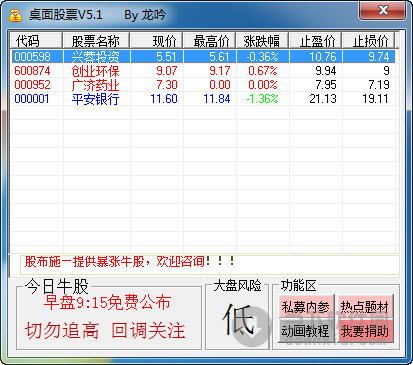Click change percentage 0.00%
413x365 pixels.
(263, 85)
